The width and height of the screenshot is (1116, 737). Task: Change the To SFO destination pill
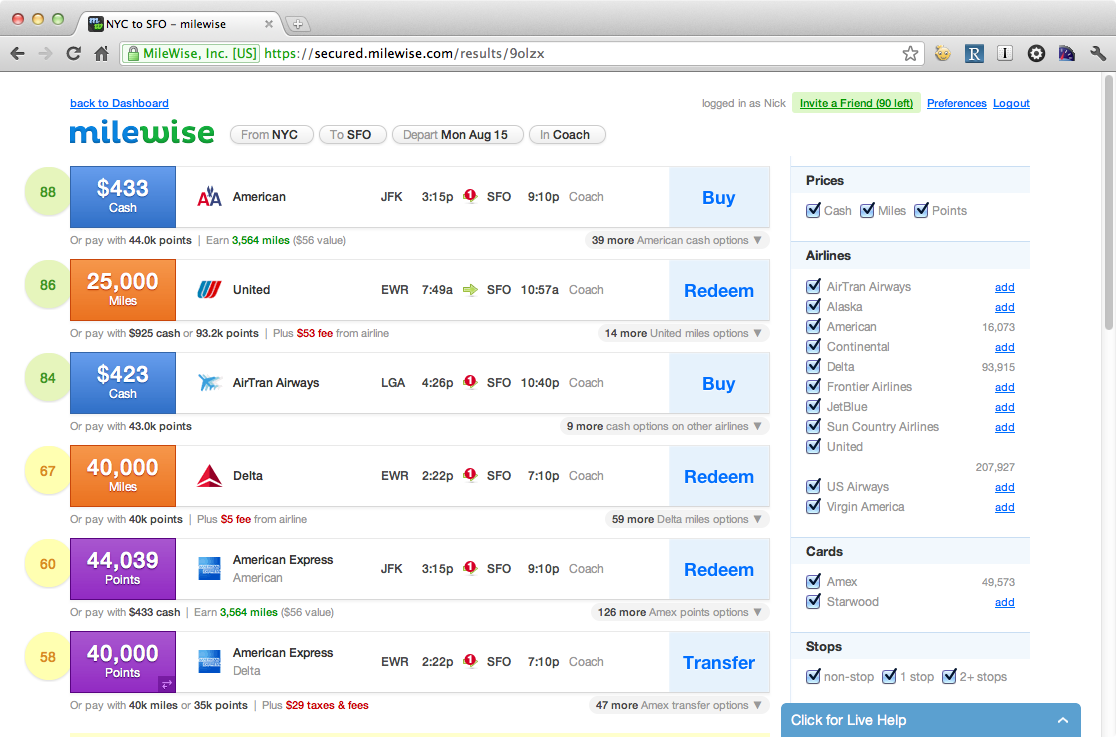point(352,135)
